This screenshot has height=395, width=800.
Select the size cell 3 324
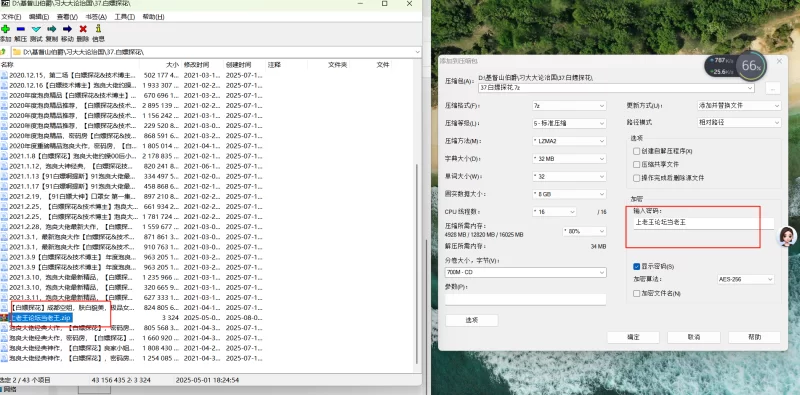(170, 317)
